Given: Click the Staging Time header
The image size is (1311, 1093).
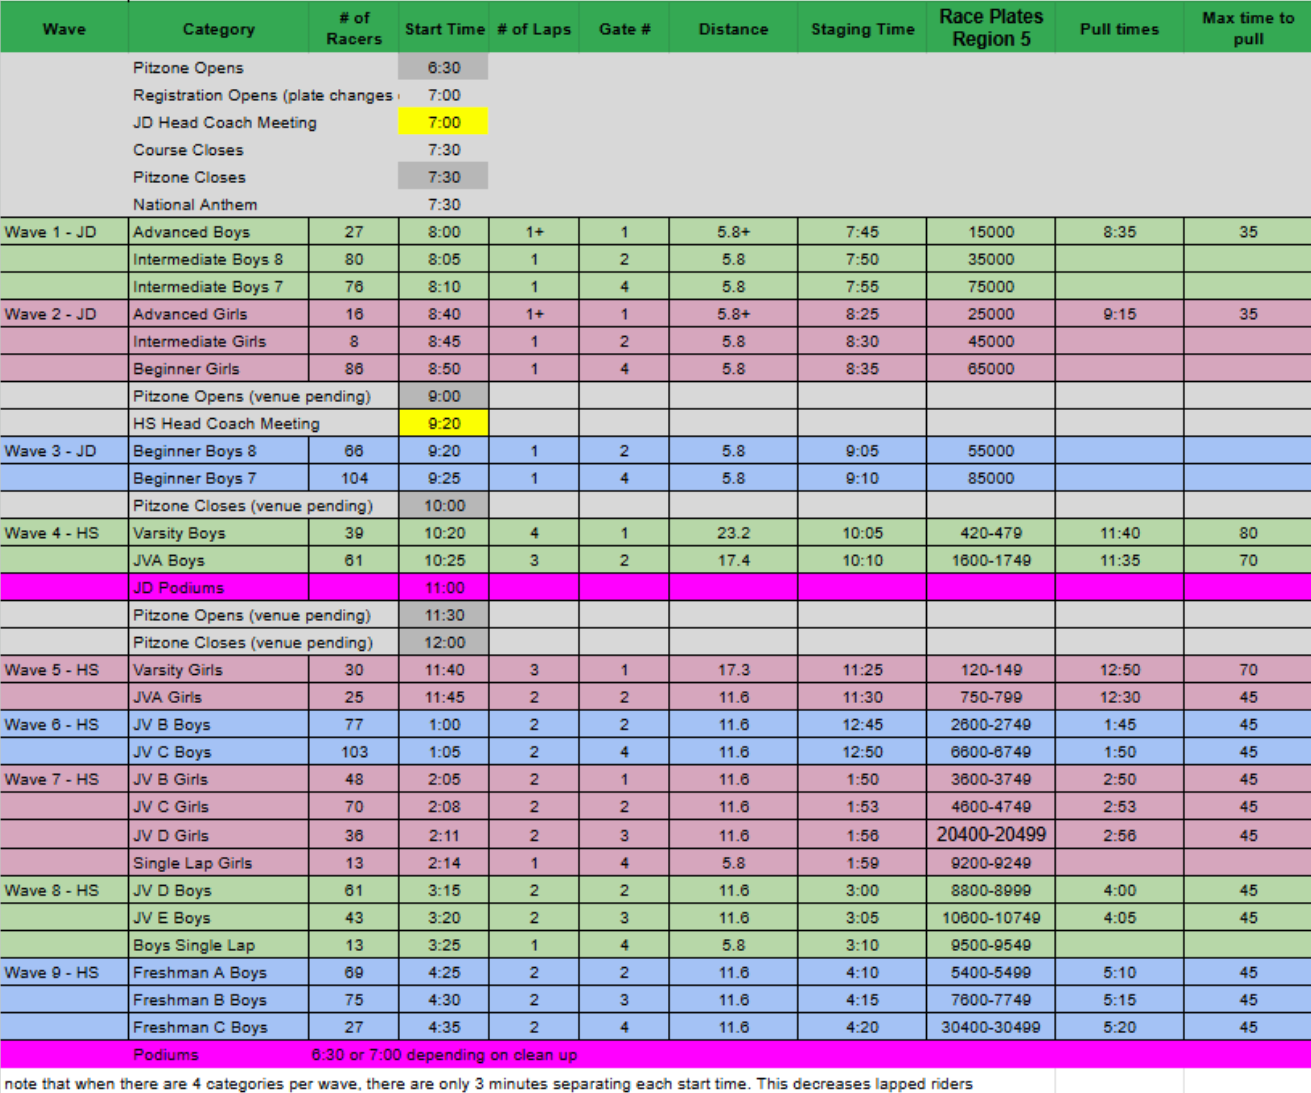Looking at the screenshot, I should click(x=862, y=28).
